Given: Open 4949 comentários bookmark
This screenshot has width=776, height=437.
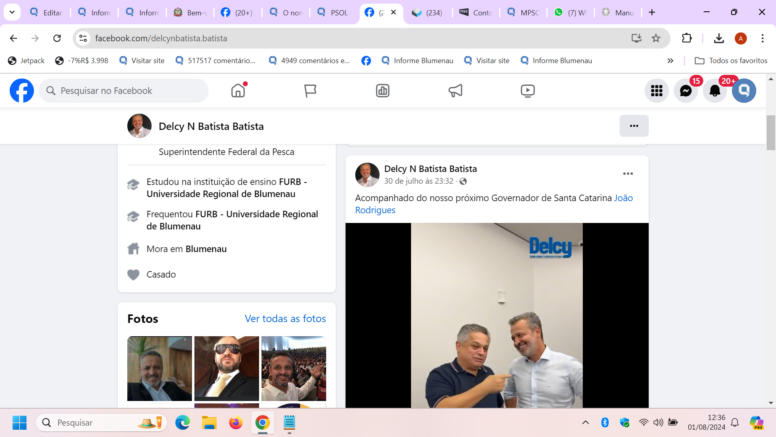Looking at the screenshot, I should (309, 60).
